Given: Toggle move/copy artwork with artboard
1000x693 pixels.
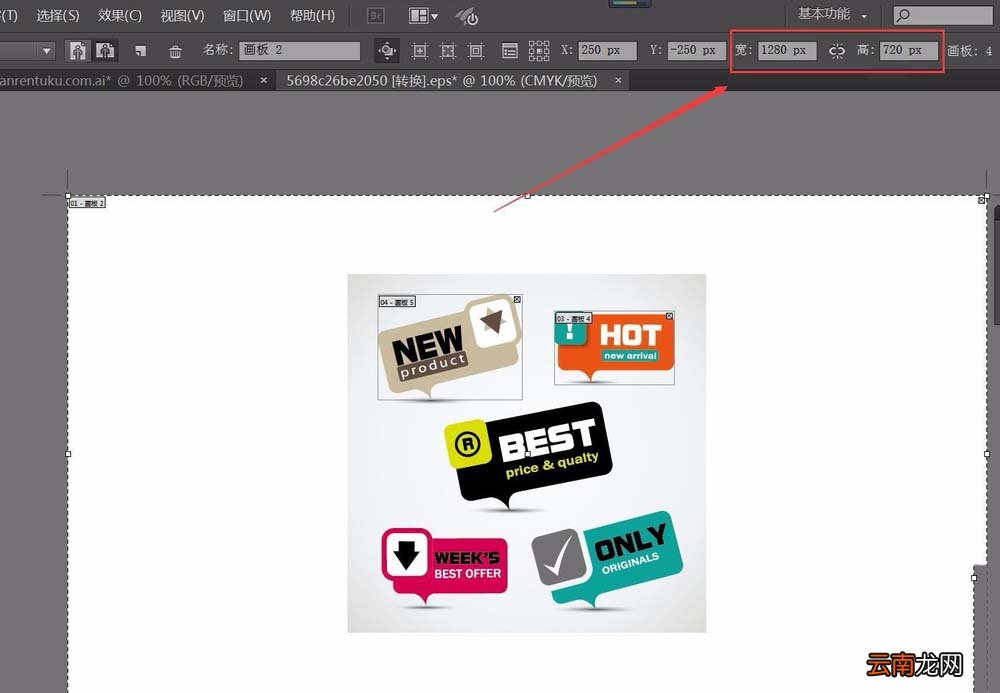Looking at the screenshot, I should click(x=386, y=50).
